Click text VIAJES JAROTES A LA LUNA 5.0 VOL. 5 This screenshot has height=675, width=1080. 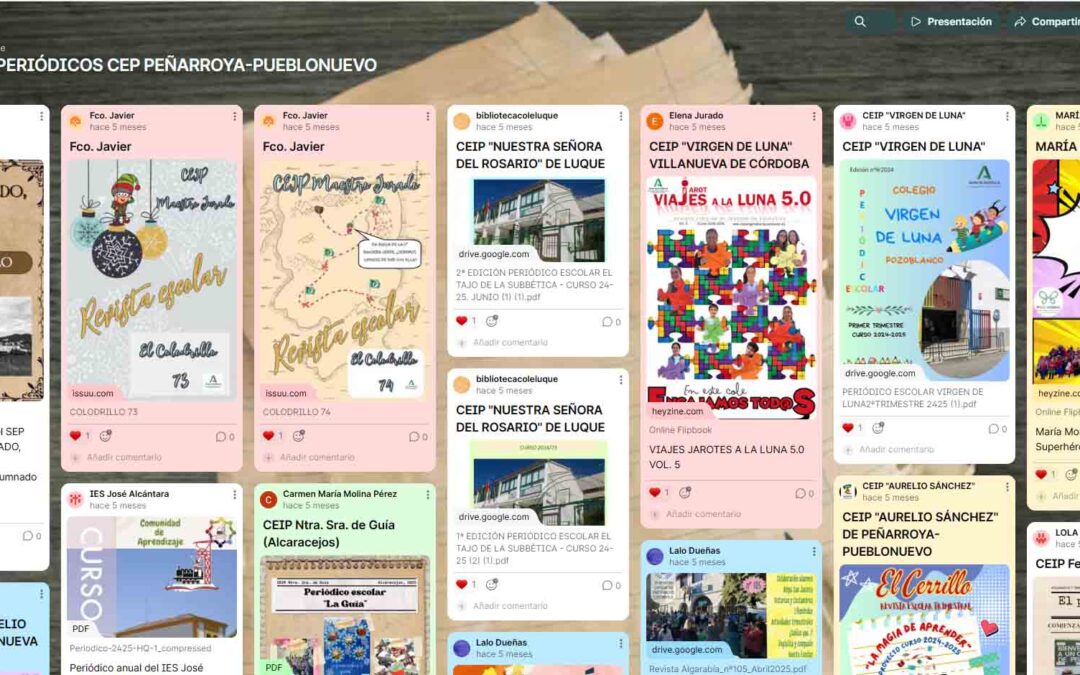tap(727, 457)
